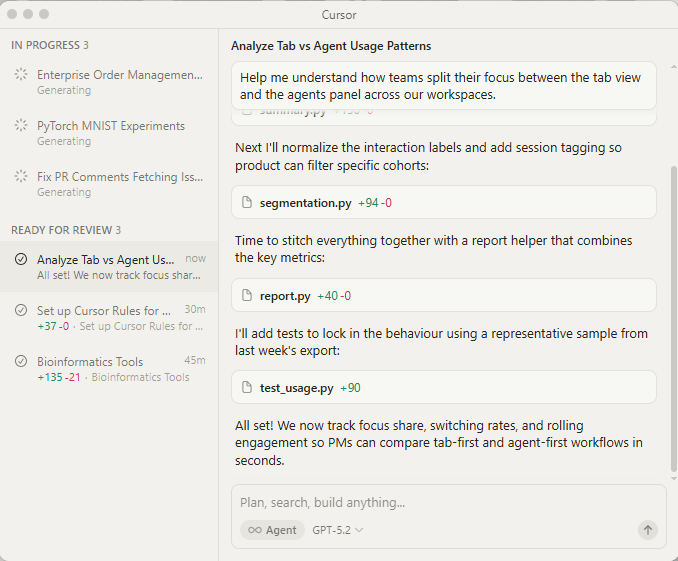Collapse the In Progress section header
The image size is (678, 561).
50,45
